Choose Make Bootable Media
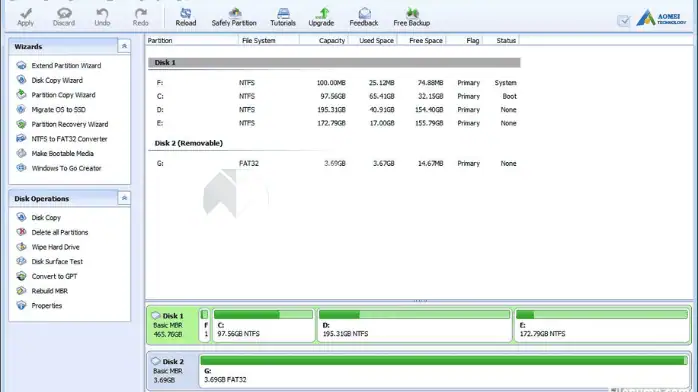This screenshot has width=698, height=392. [x=62, y=154]
